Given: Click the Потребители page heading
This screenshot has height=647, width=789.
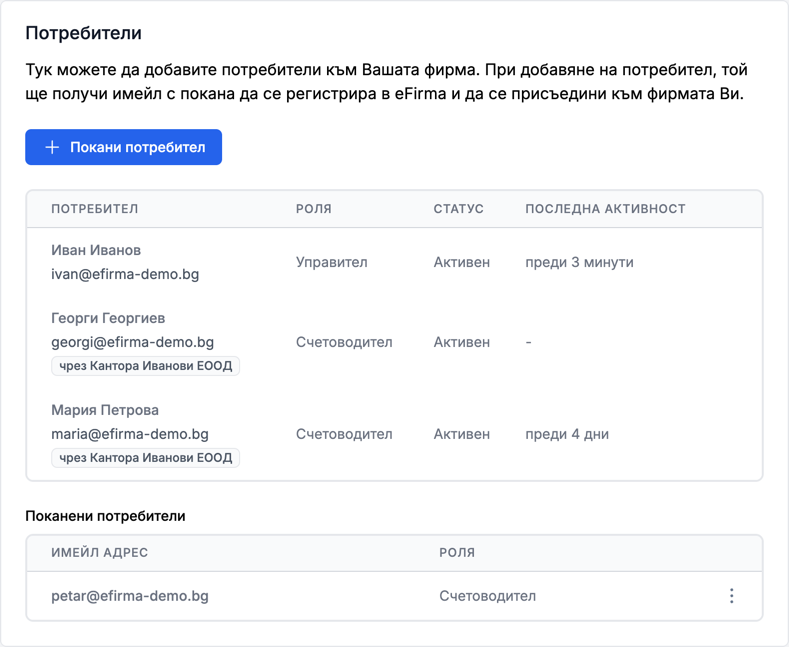Looking at the screenshot, I should pyautogui.click(x=84, y=33).
